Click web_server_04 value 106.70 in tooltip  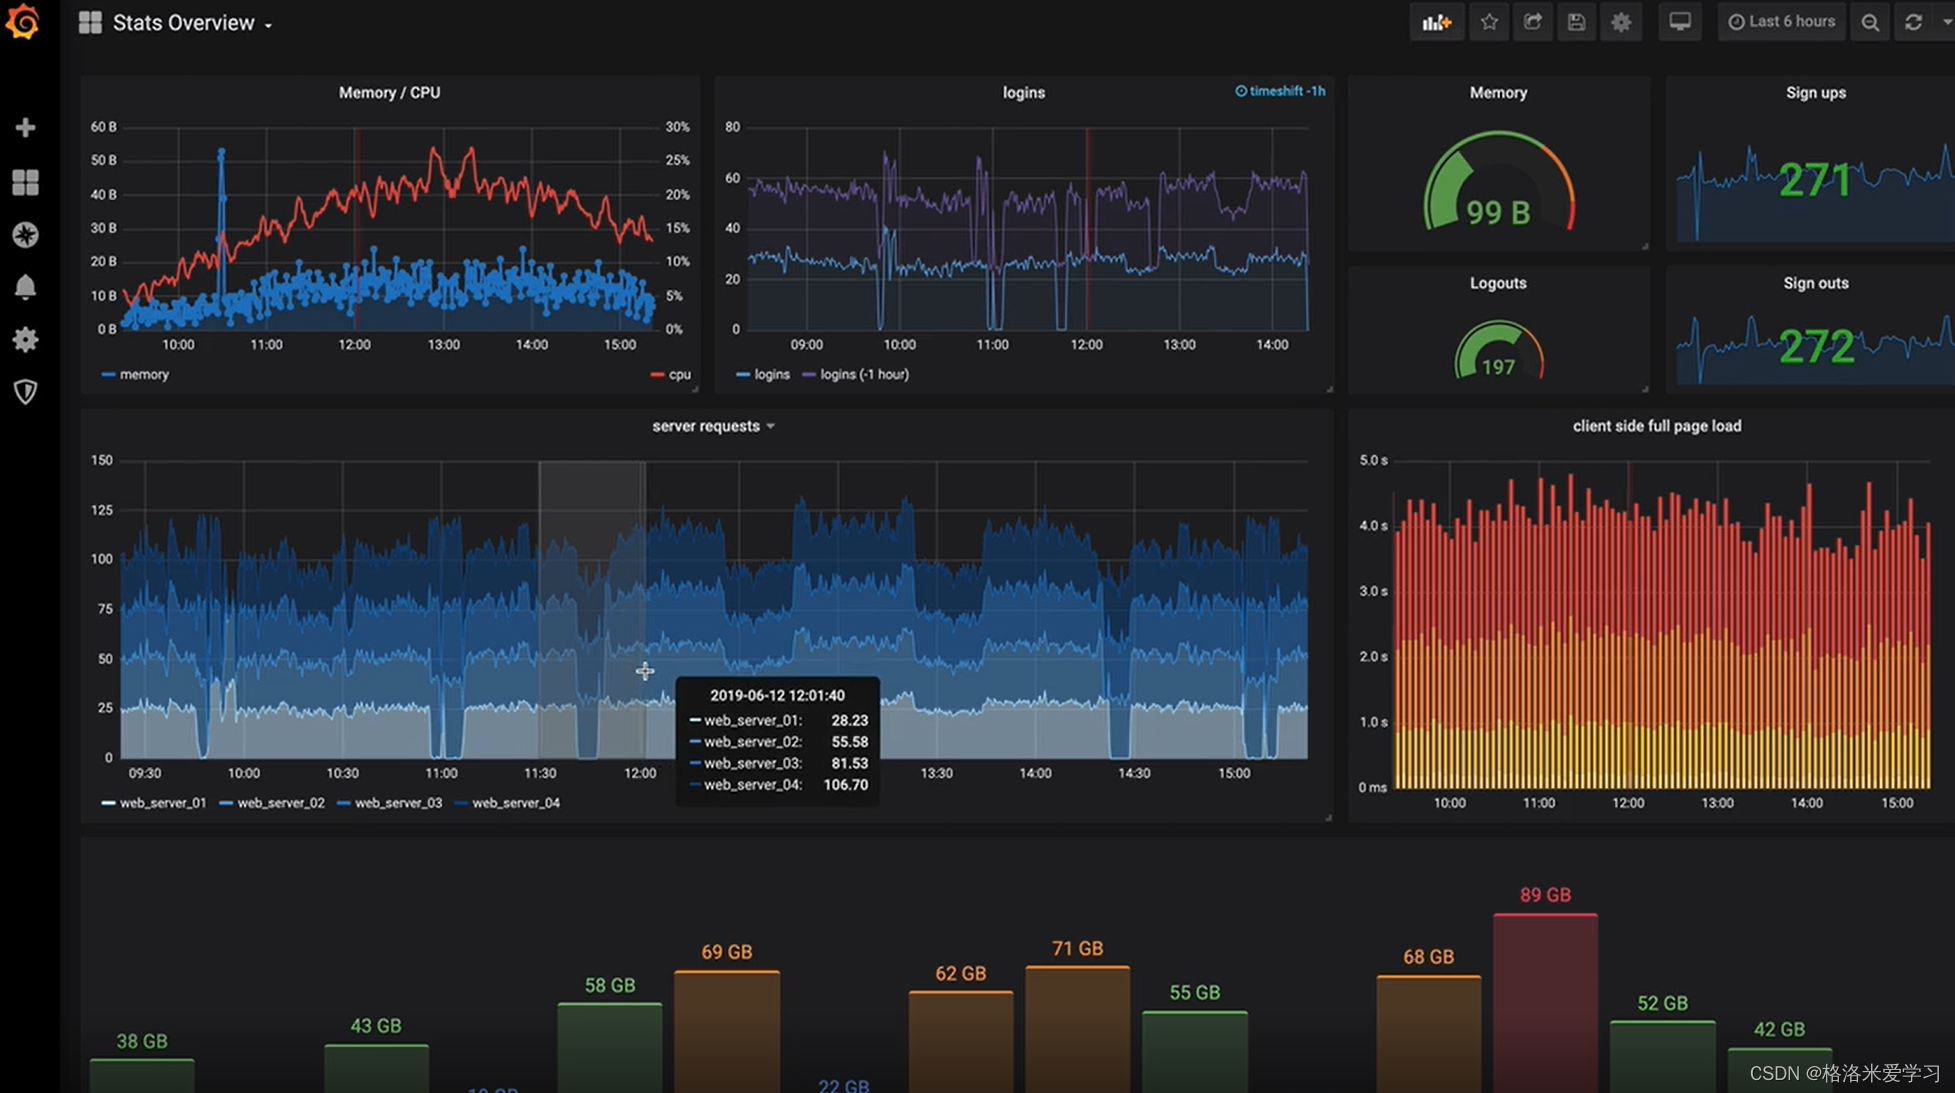pyautogui.click(x=845, y=785)
